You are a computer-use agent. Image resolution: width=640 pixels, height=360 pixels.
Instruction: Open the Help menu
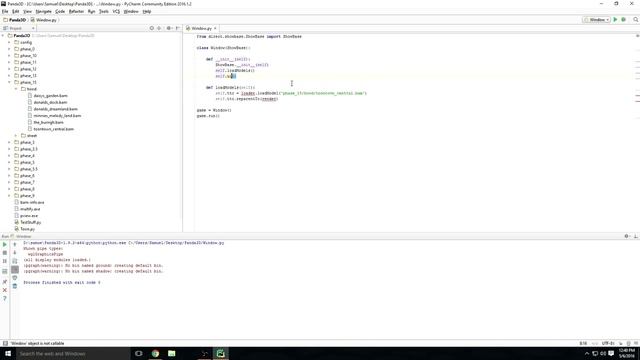pos(147,11)
